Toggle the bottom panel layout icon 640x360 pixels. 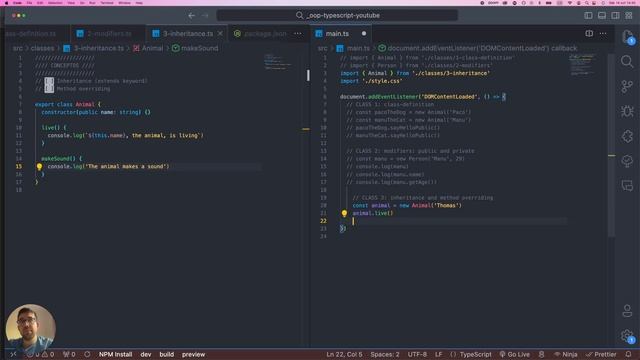click(602, 16)
